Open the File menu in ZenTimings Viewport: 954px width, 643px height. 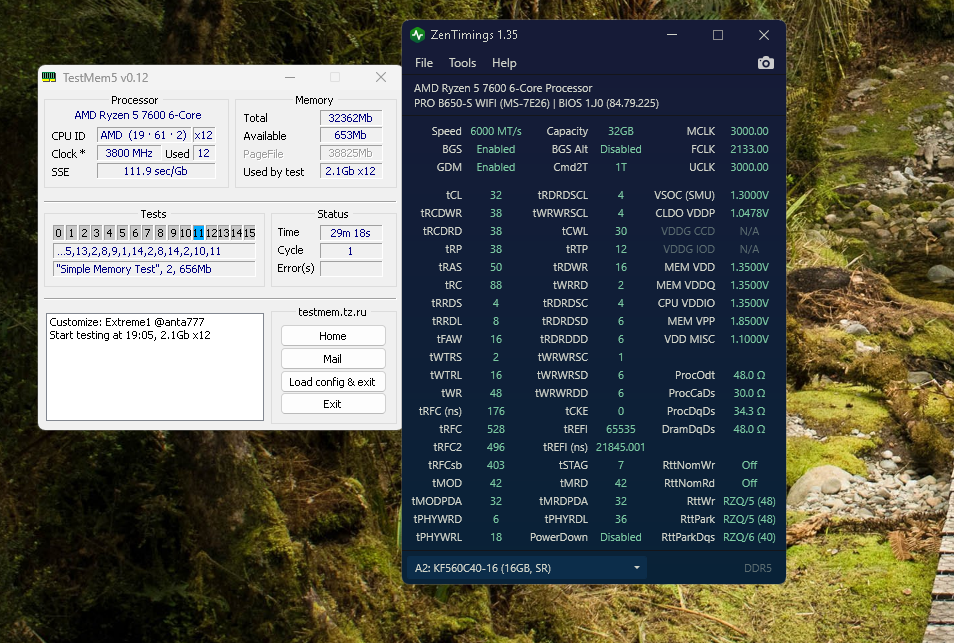point(424,63)
